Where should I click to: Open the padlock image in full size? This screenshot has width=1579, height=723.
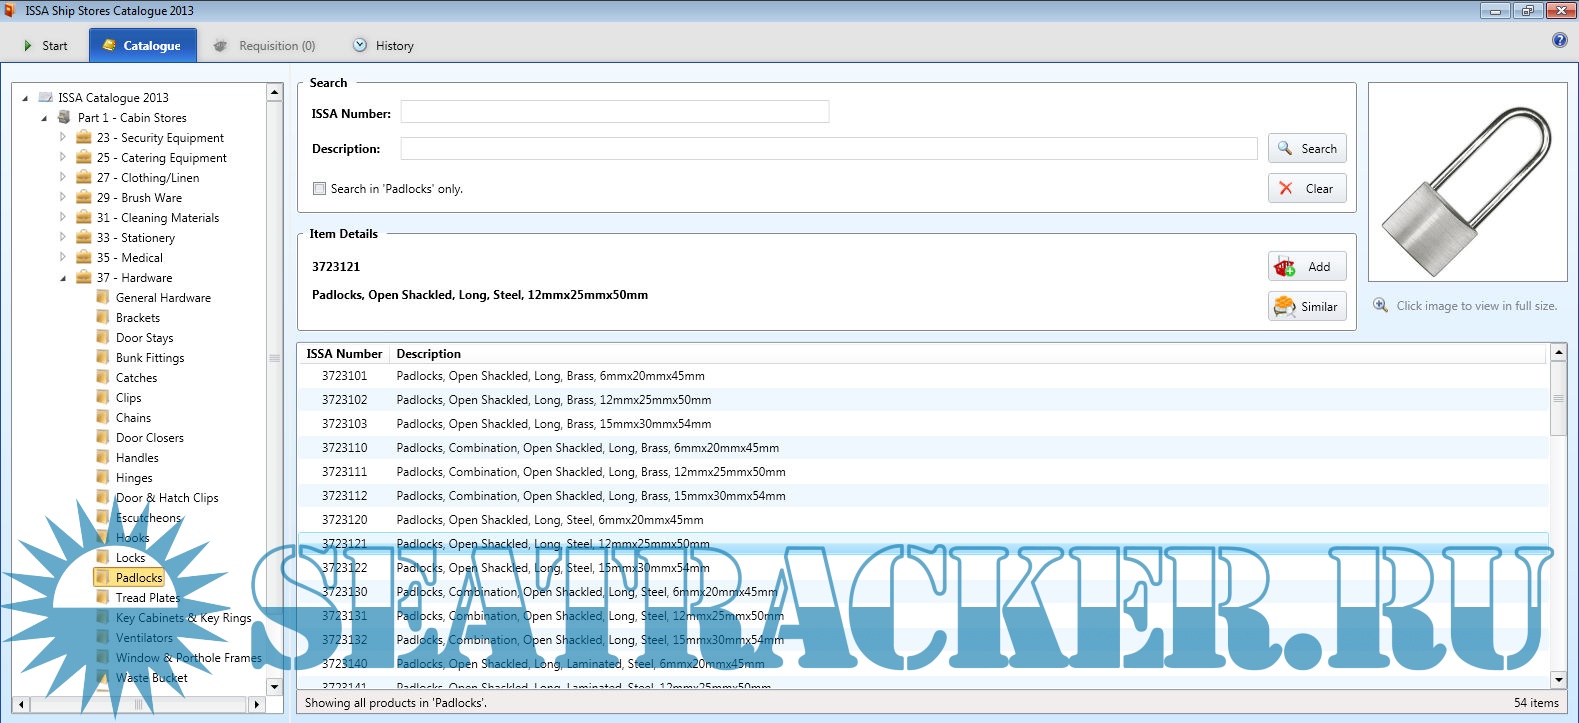[1467, 181]
